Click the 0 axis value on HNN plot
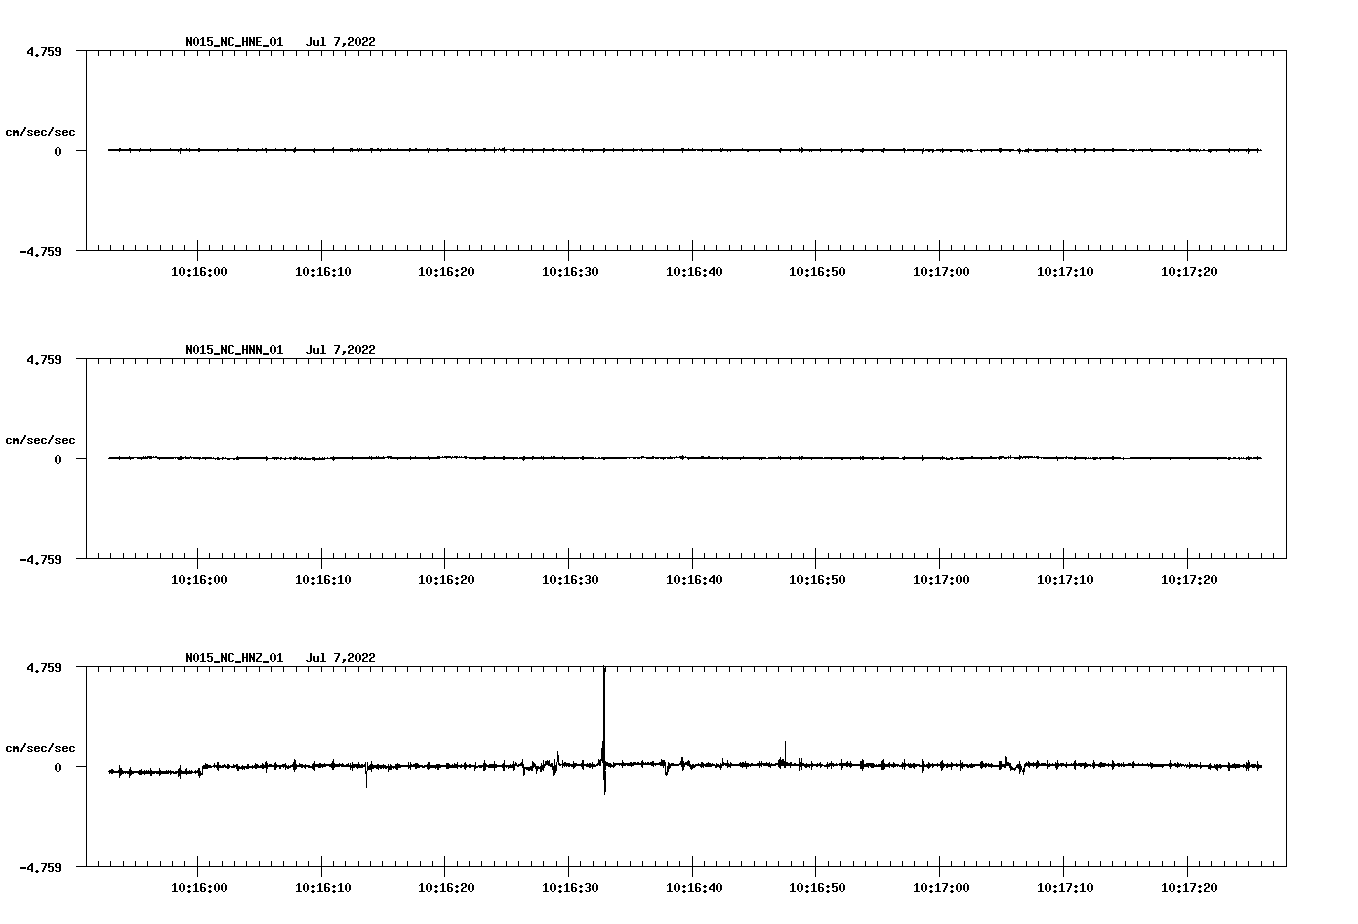Screen dimensions: 1358x924 58,459
